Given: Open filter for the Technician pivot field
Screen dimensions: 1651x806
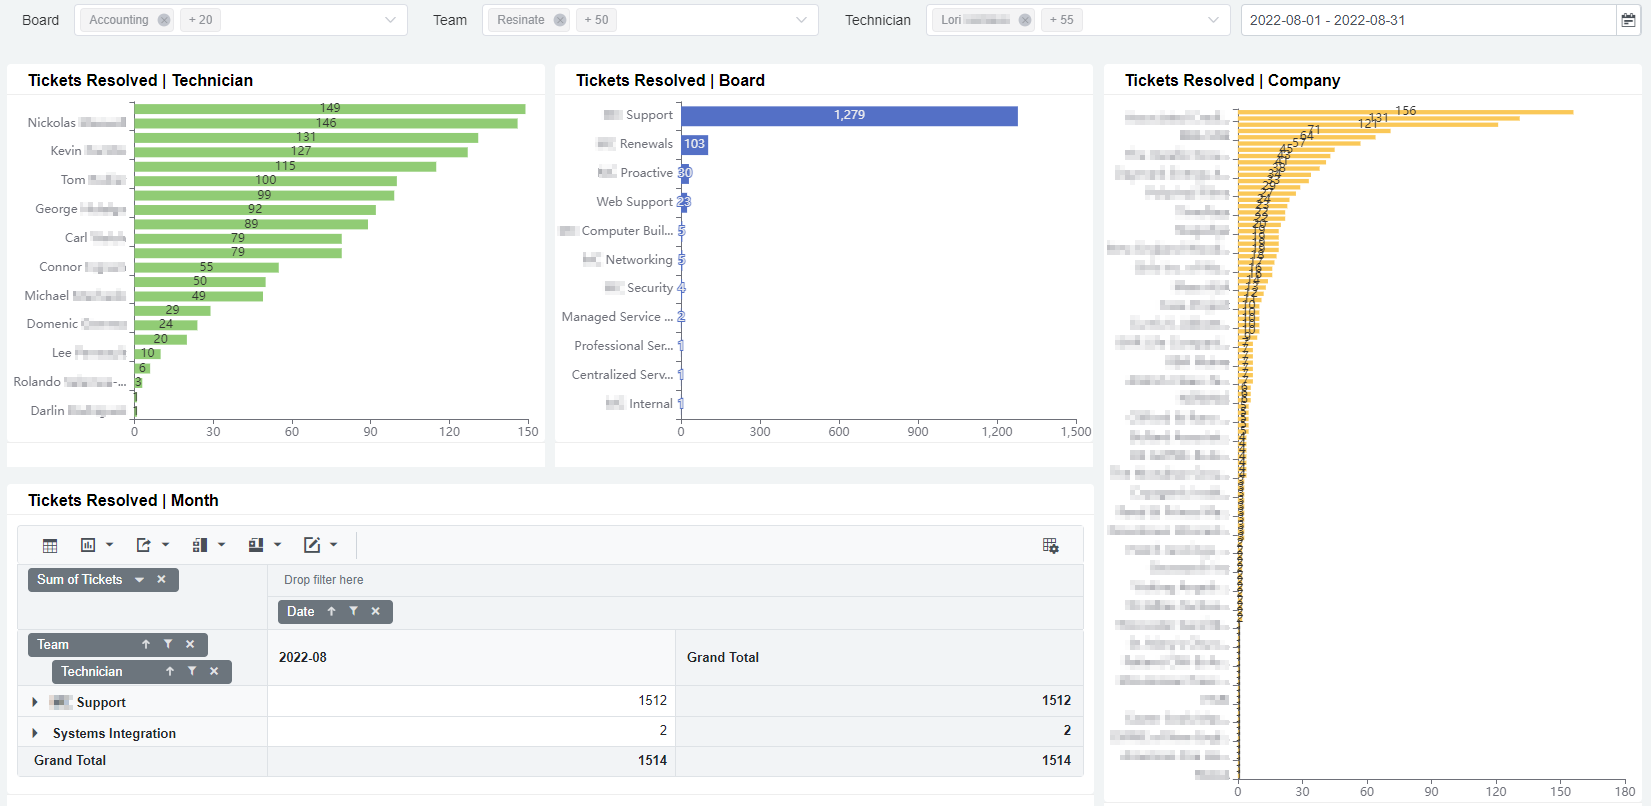Looking at the screenshot, I should pos(192,672).
